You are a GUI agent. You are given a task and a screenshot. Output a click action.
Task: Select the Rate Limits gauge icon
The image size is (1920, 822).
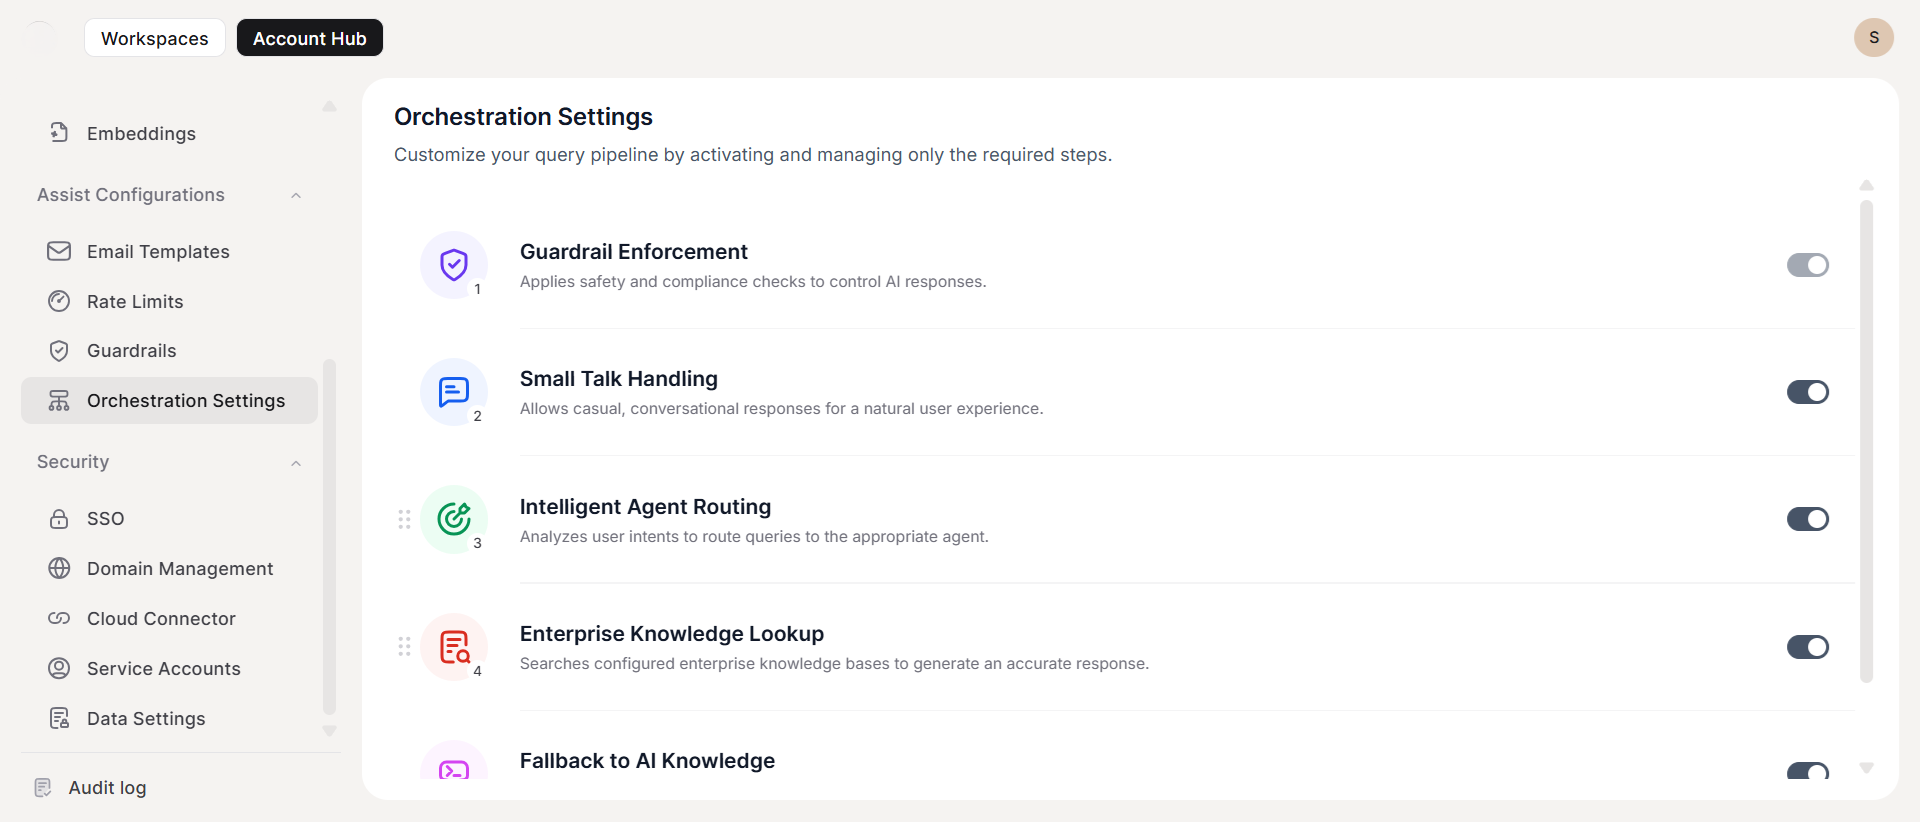(x=59, y=301)
